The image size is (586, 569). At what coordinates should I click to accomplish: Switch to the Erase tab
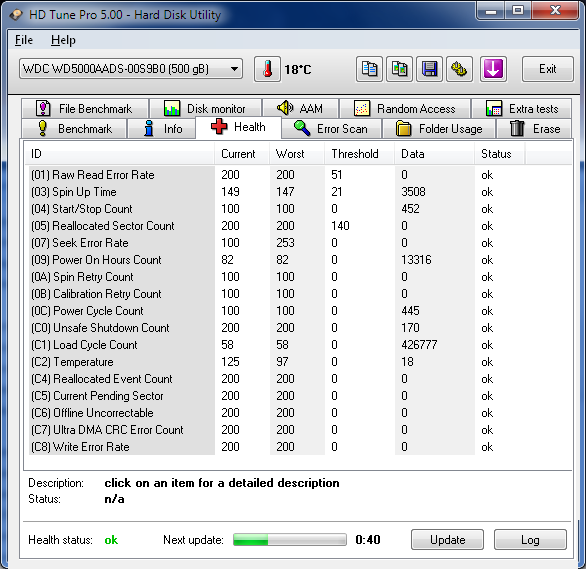point(534,129)
